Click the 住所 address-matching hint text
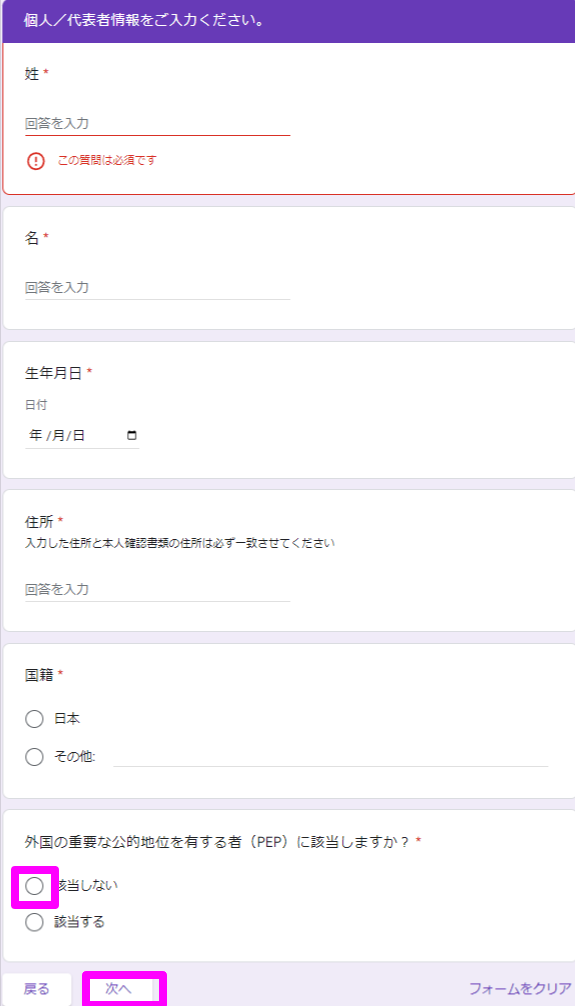The height and width of the screenshot is (1006, 575). pyautogui.click(x=180, y=543)
